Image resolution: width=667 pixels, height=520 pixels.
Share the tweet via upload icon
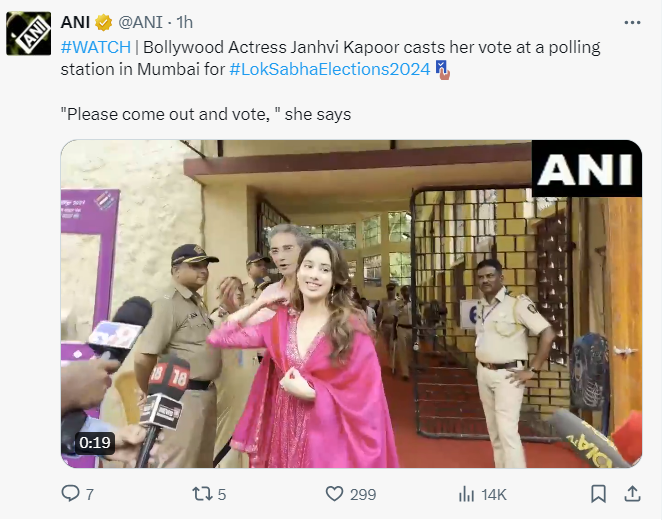632,494
